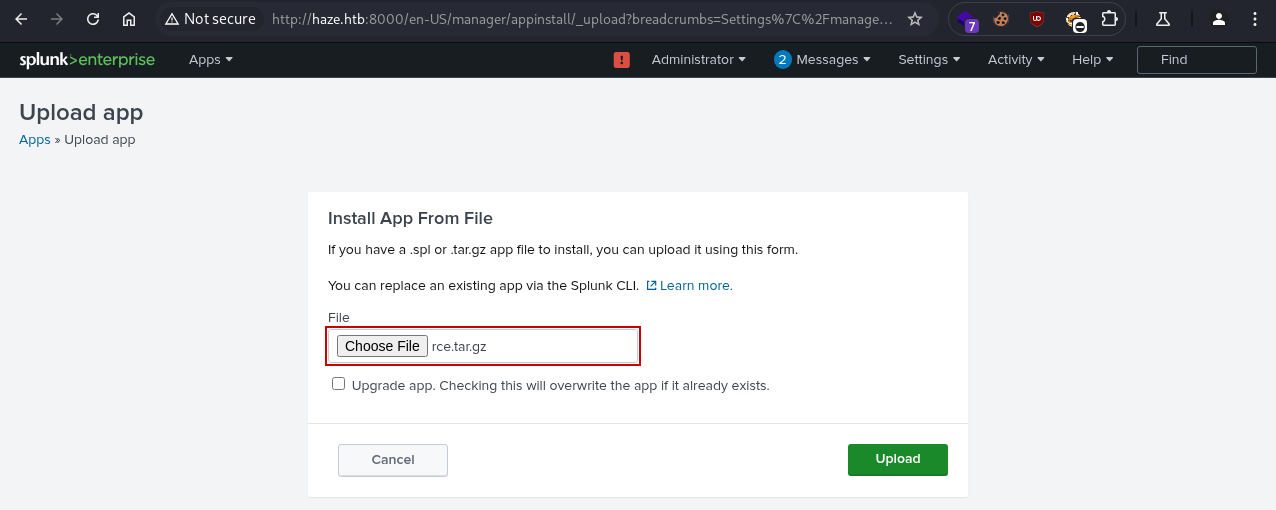Viewport: 1276px width, 510px height.
Task: Click the Find search field
Action: coord(1196,60)
